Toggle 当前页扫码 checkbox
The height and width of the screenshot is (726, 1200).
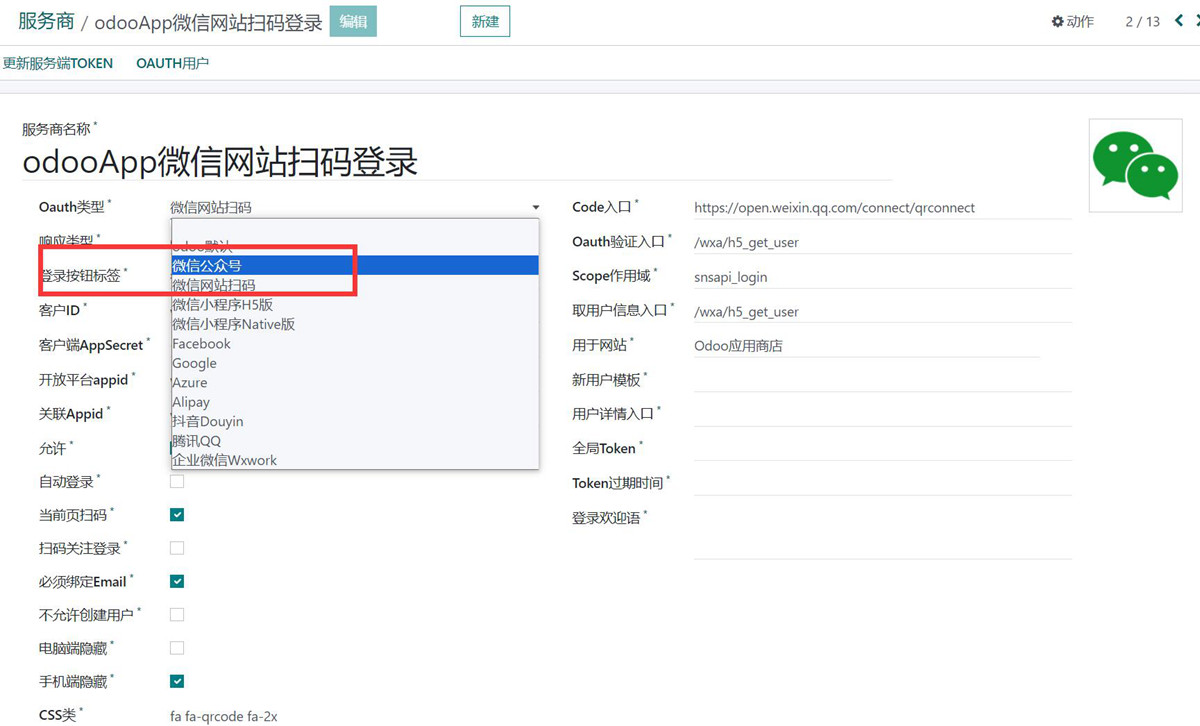177,515
